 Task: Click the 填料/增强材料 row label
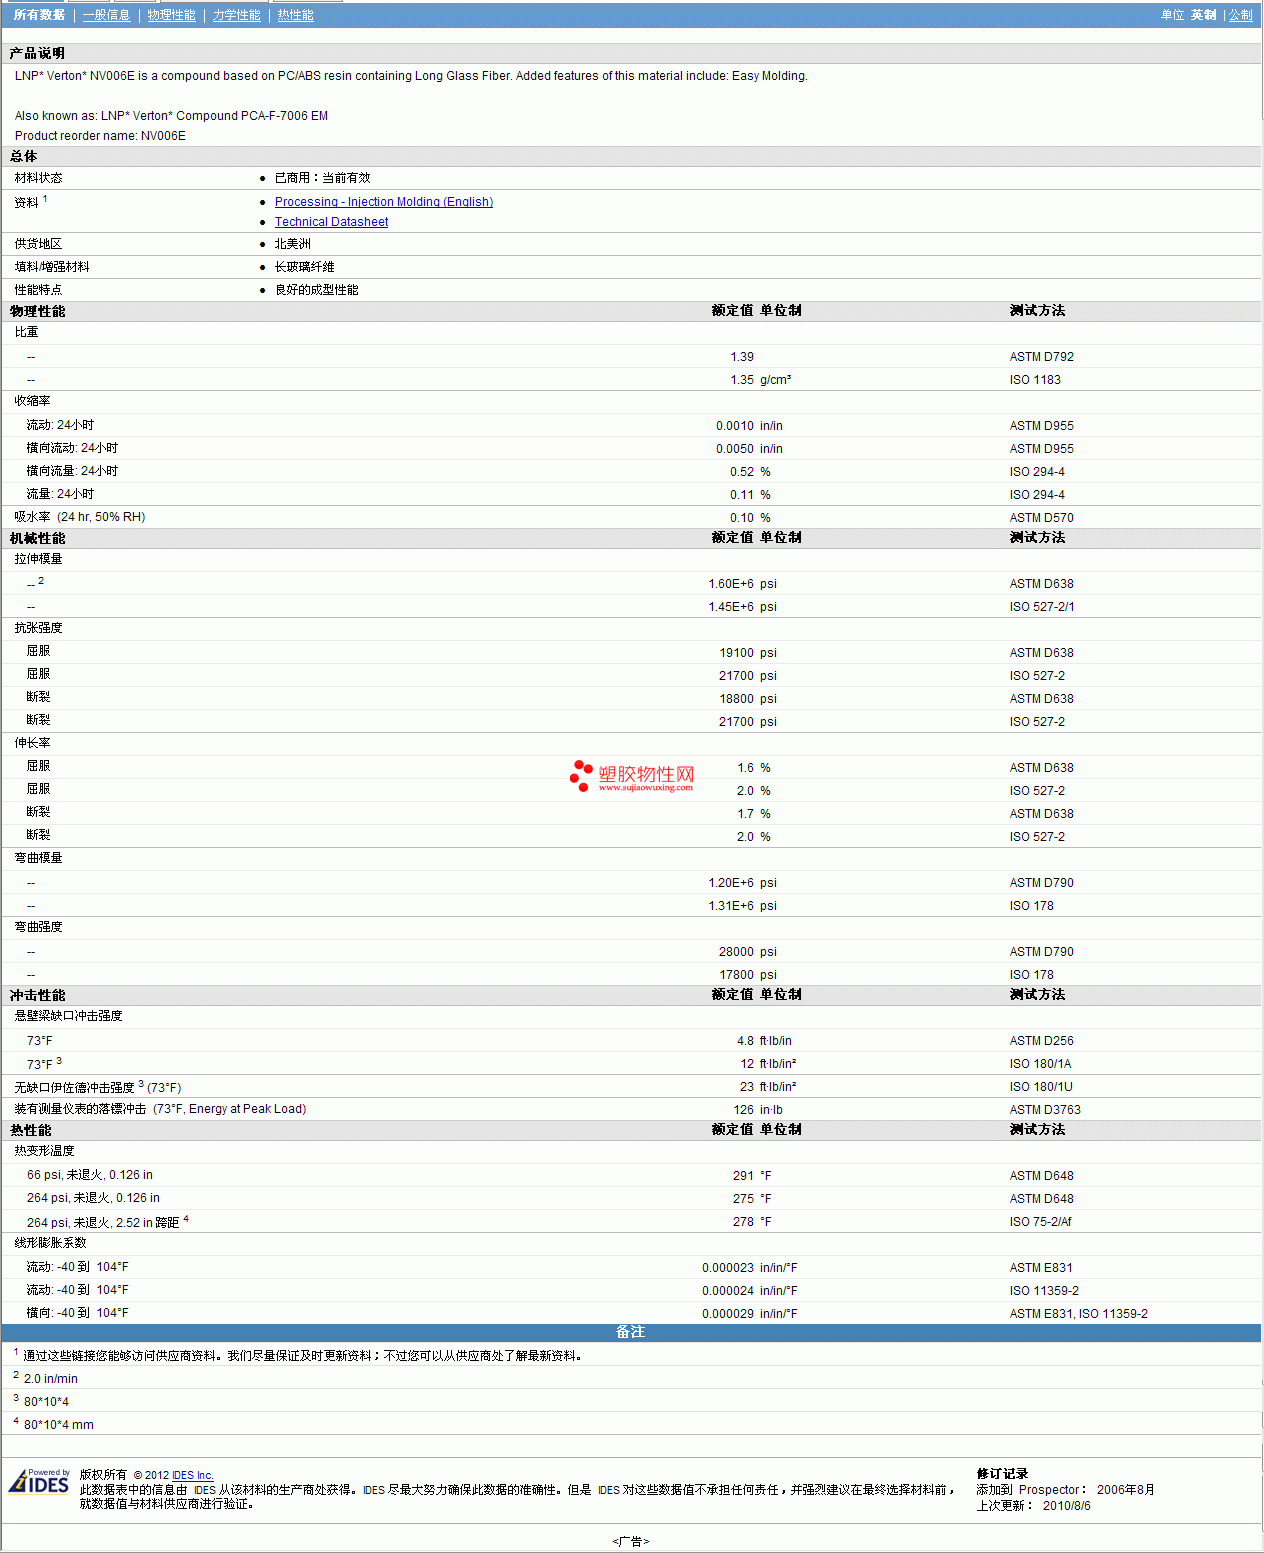[x=52, y=267]
